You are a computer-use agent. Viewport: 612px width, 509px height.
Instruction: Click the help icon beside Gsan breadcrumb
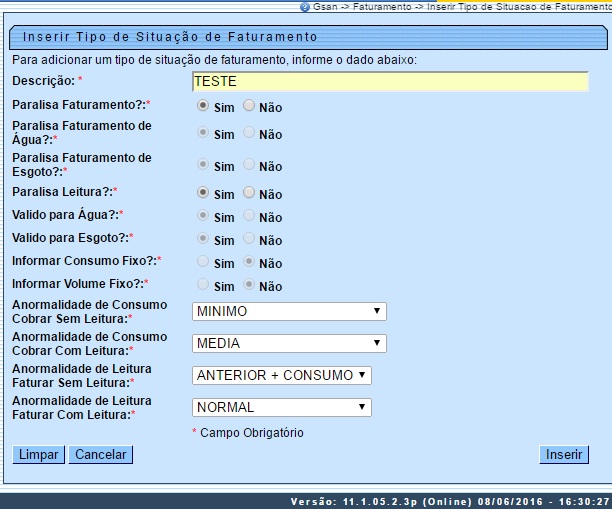(x=306, y=7)
